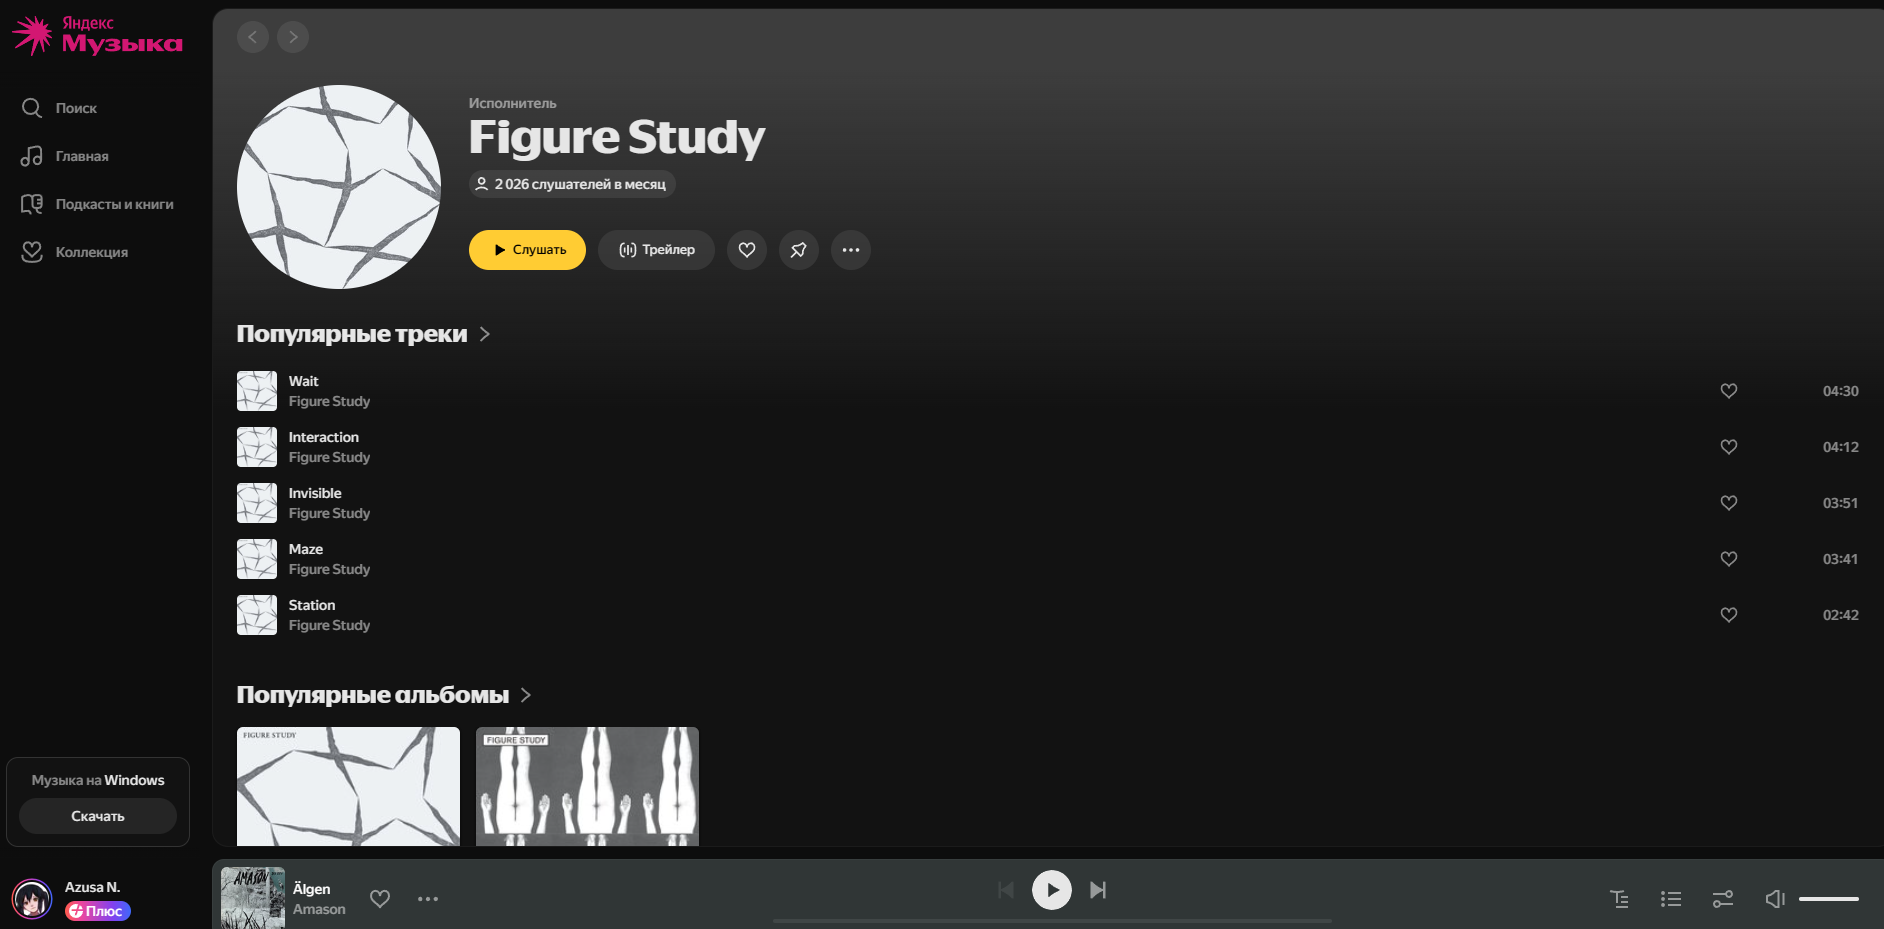The height and width of the screenshot is (929, 1884).
Task: Click the Figure Study artist avatar
Action: click(x=339, y=187)
